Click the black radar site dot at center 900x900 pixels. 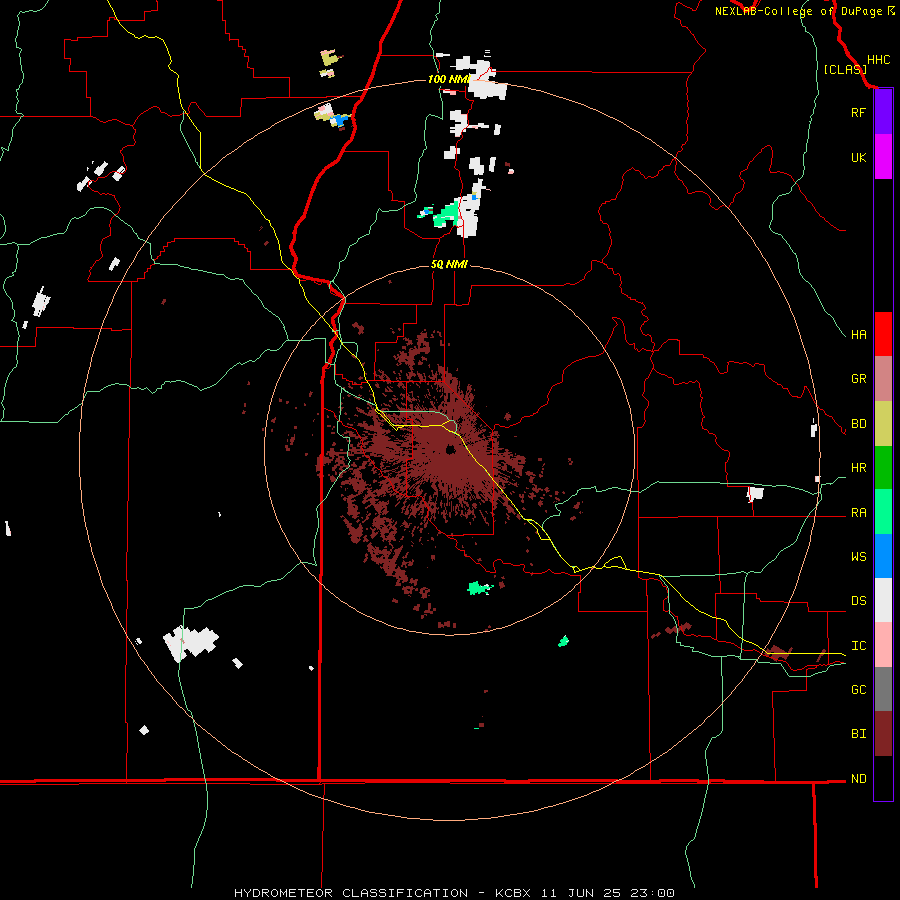451,449
